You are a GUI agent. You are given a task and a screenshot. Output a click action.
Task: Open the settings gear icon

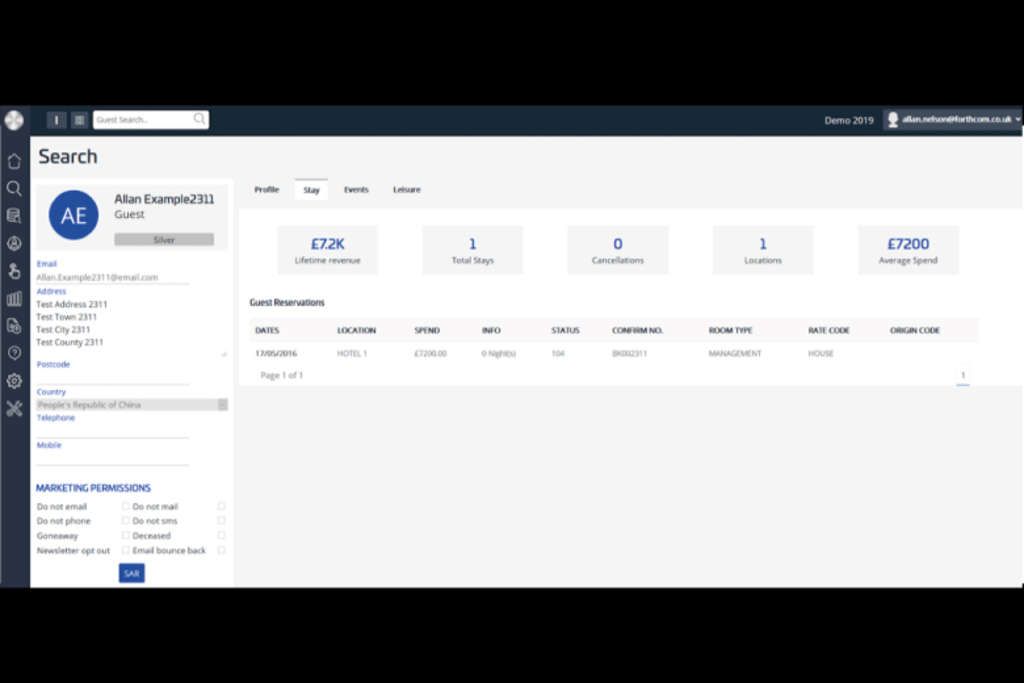(x=14, y=381)
